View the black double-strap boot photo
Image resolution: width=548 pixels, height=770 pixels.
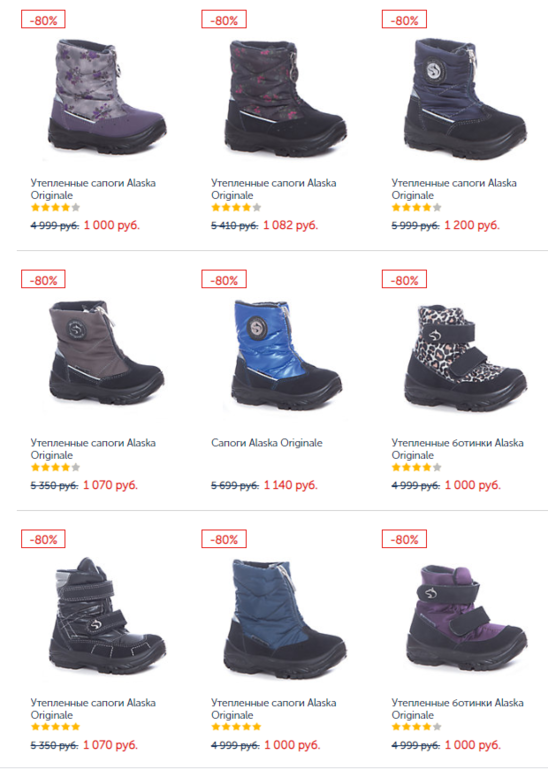[107, 615]
